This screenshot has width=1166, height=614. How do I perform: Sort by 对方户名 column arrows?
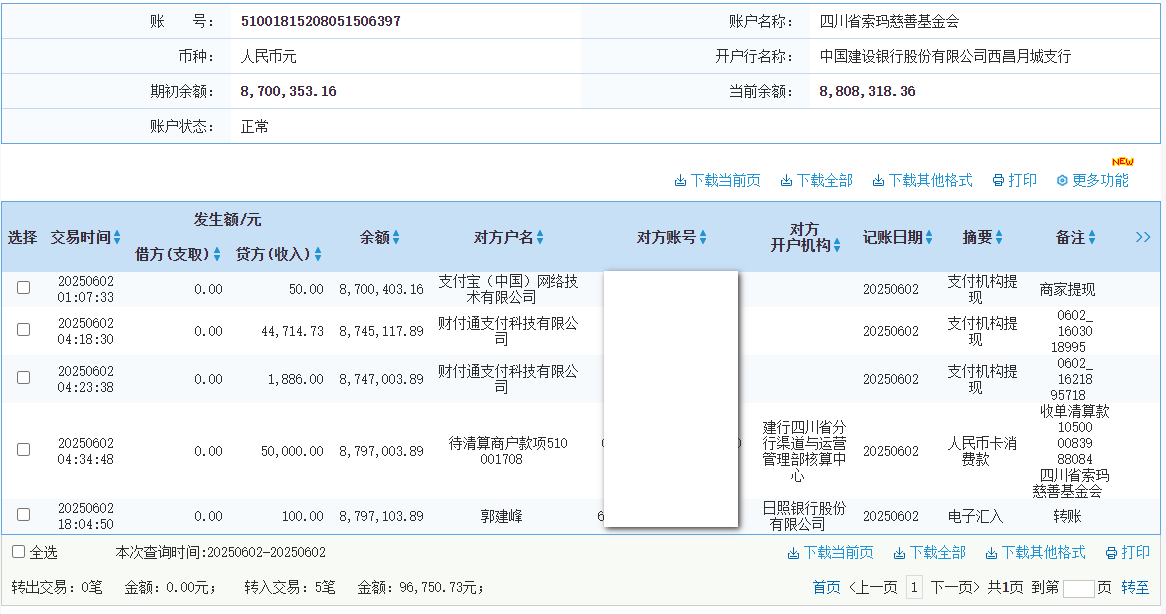point(540,237)
